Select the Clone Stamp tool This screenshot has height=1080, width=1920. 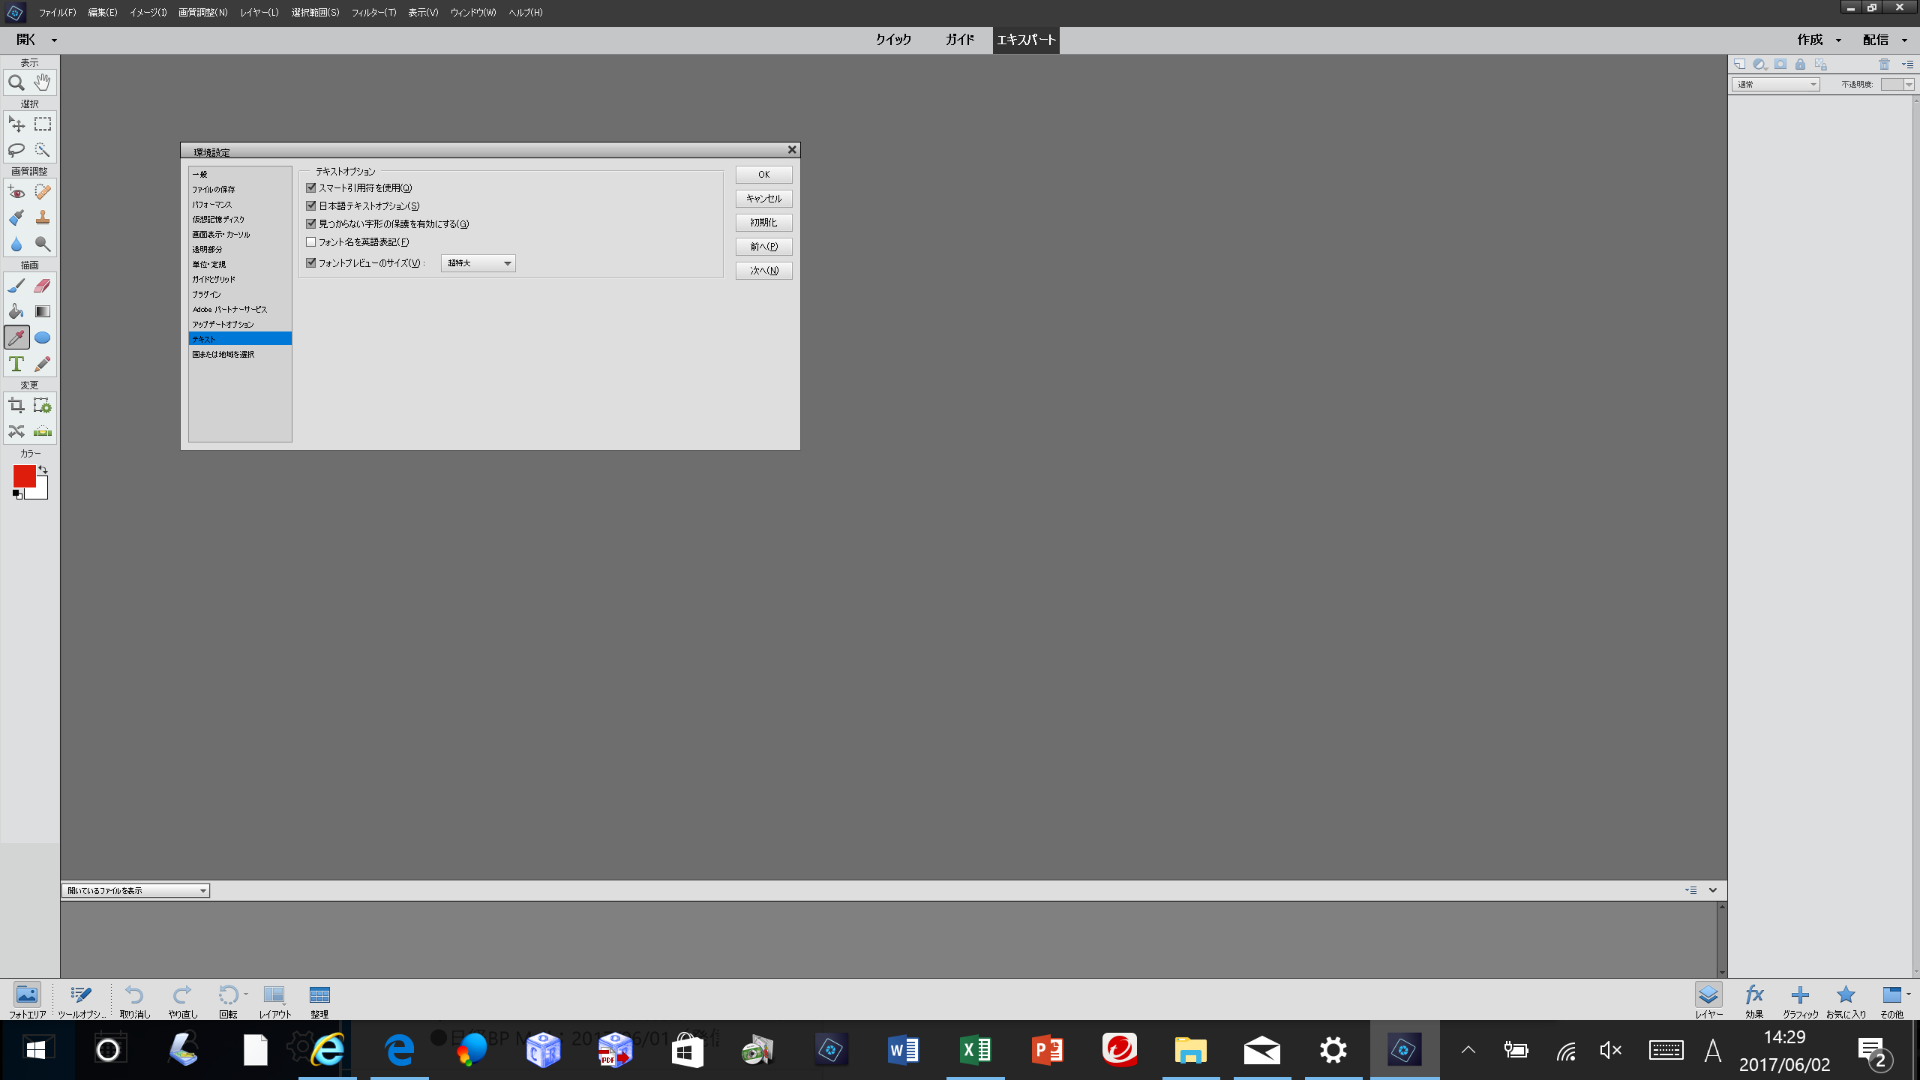pyautogui.click(x=42, y=218)
